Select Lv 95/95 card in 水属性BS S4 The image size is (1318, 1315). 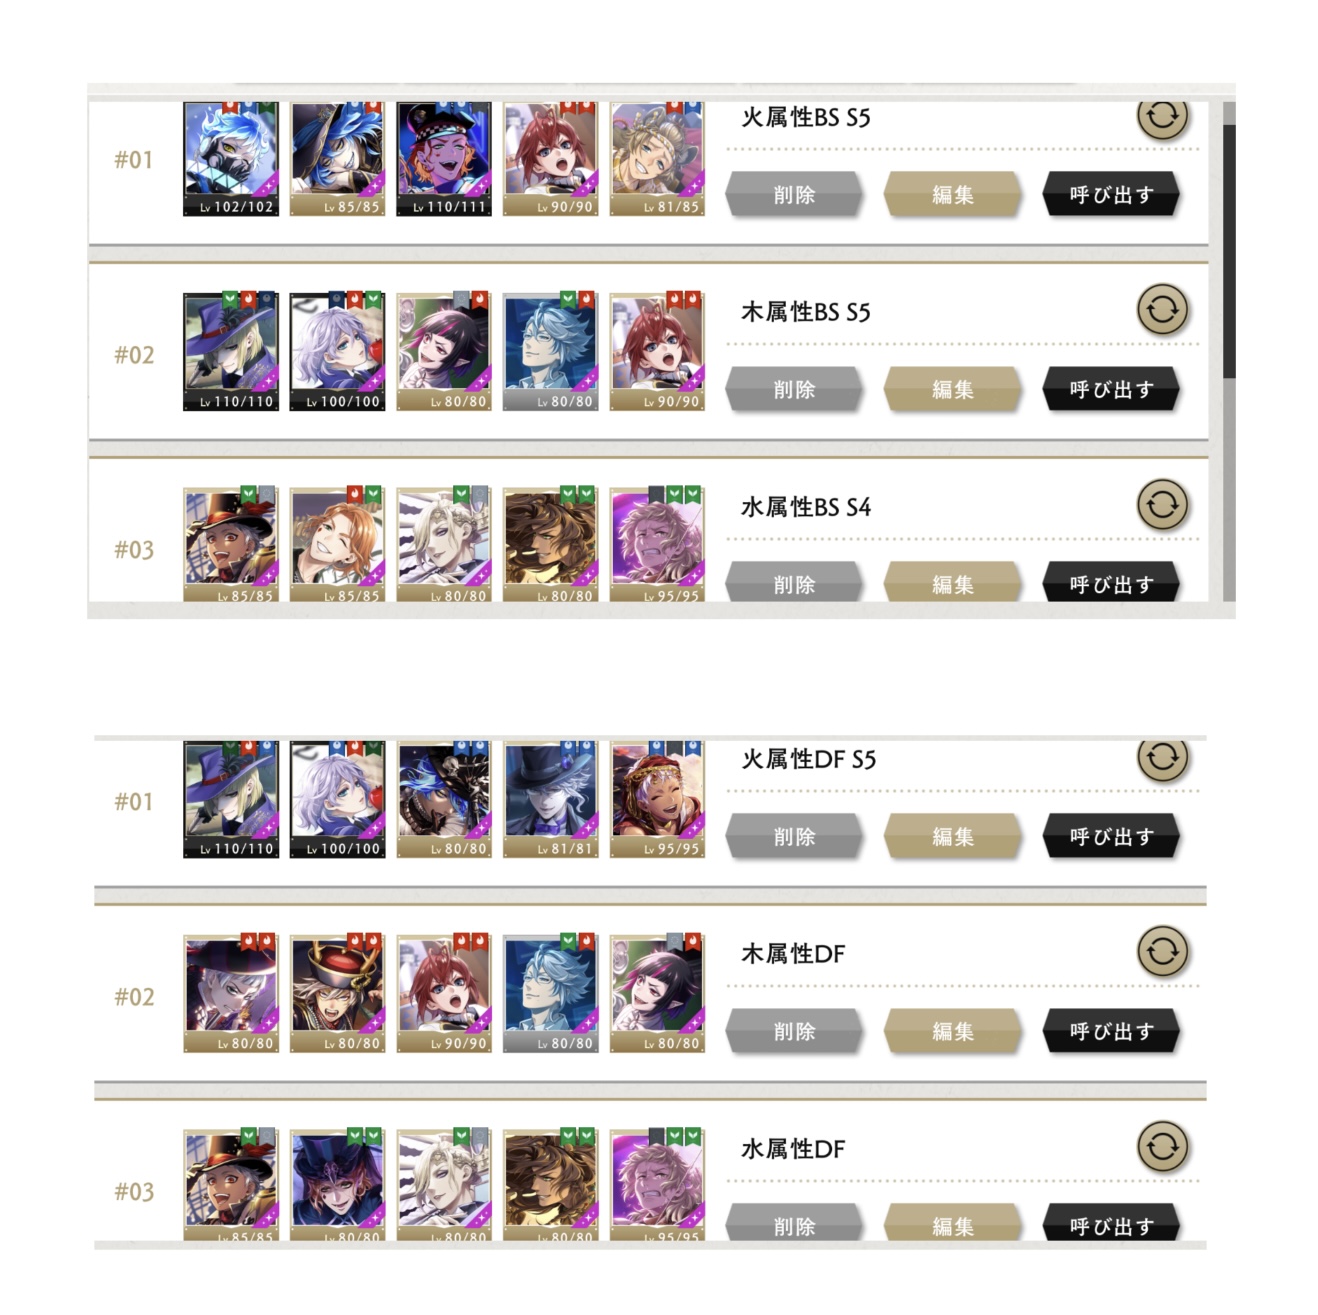coord(657,544)
